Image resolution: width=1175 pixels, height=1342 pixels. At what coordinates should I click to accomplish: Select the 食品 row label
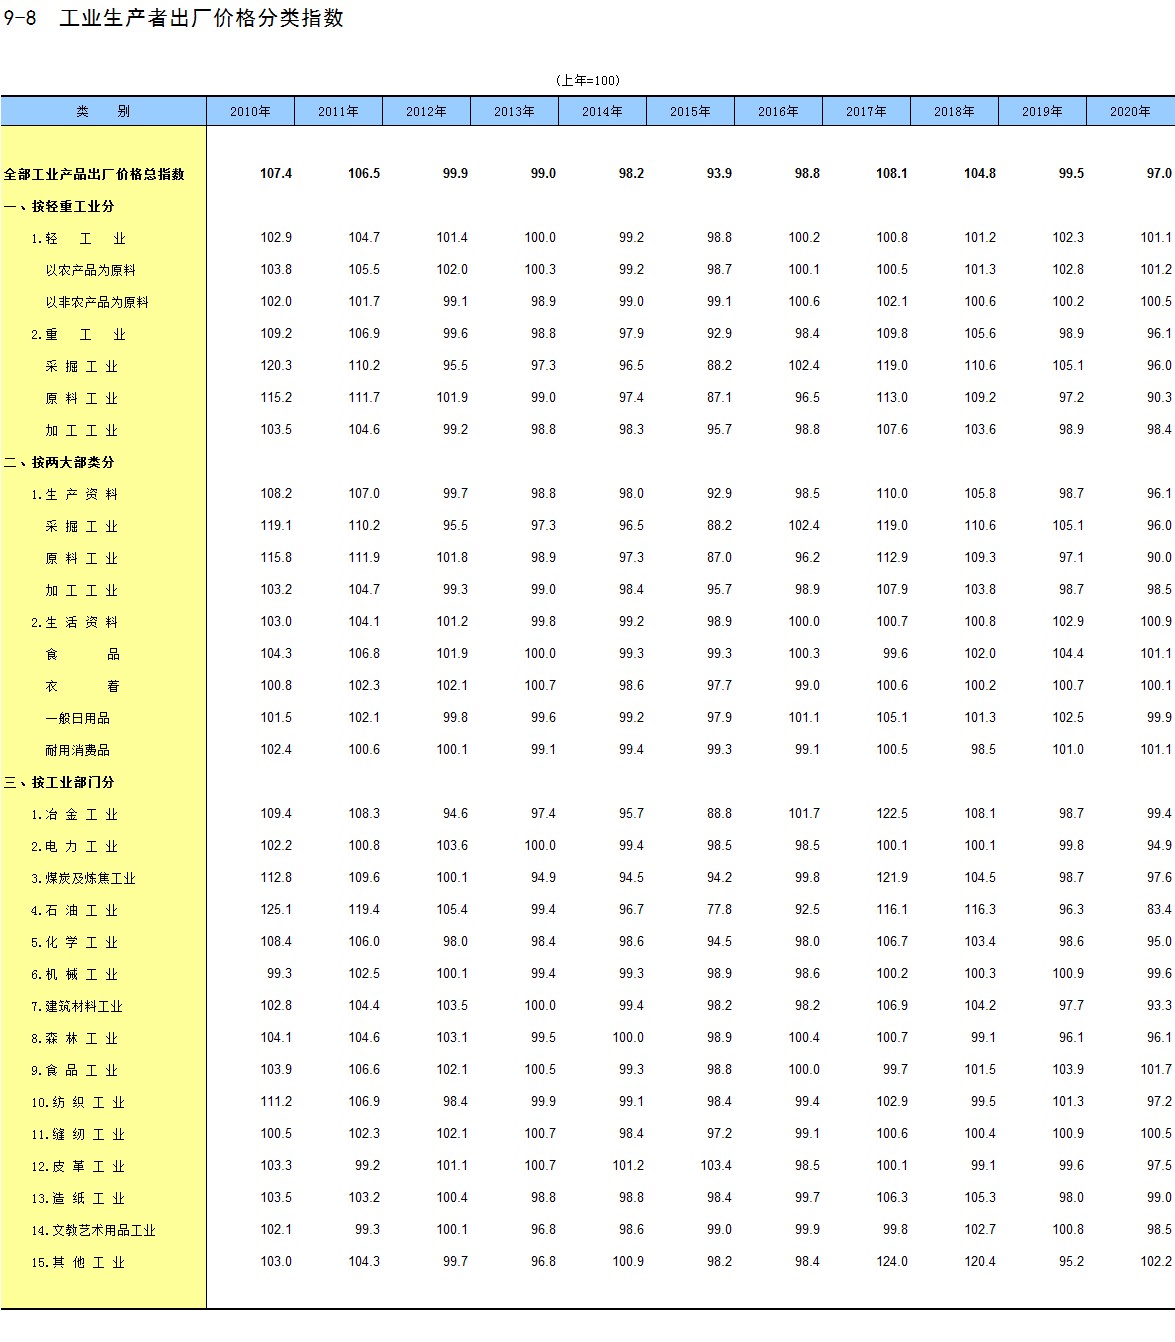pos(82,654)
